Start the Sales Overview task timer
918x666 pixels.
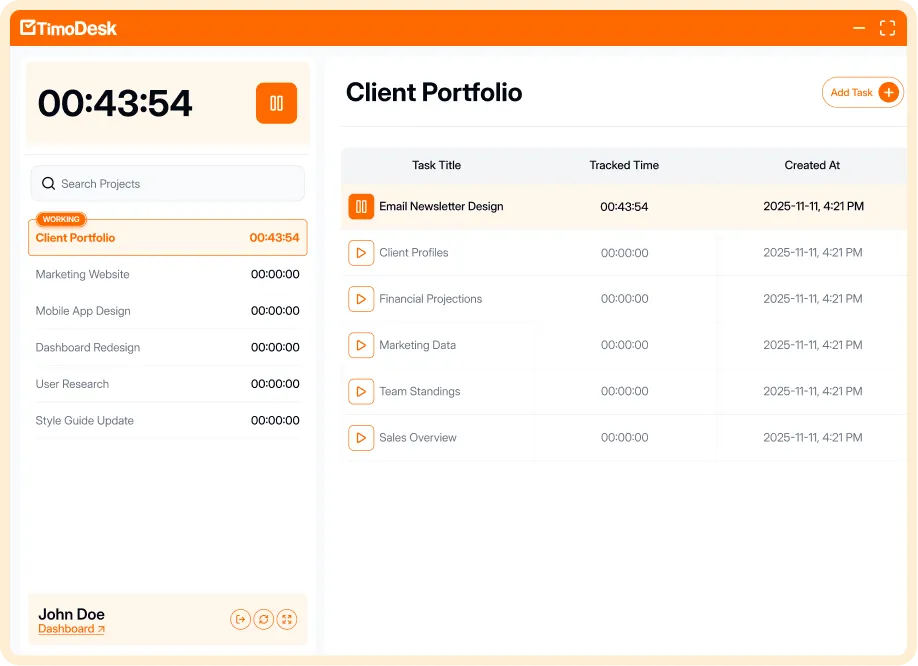point(361,437)
